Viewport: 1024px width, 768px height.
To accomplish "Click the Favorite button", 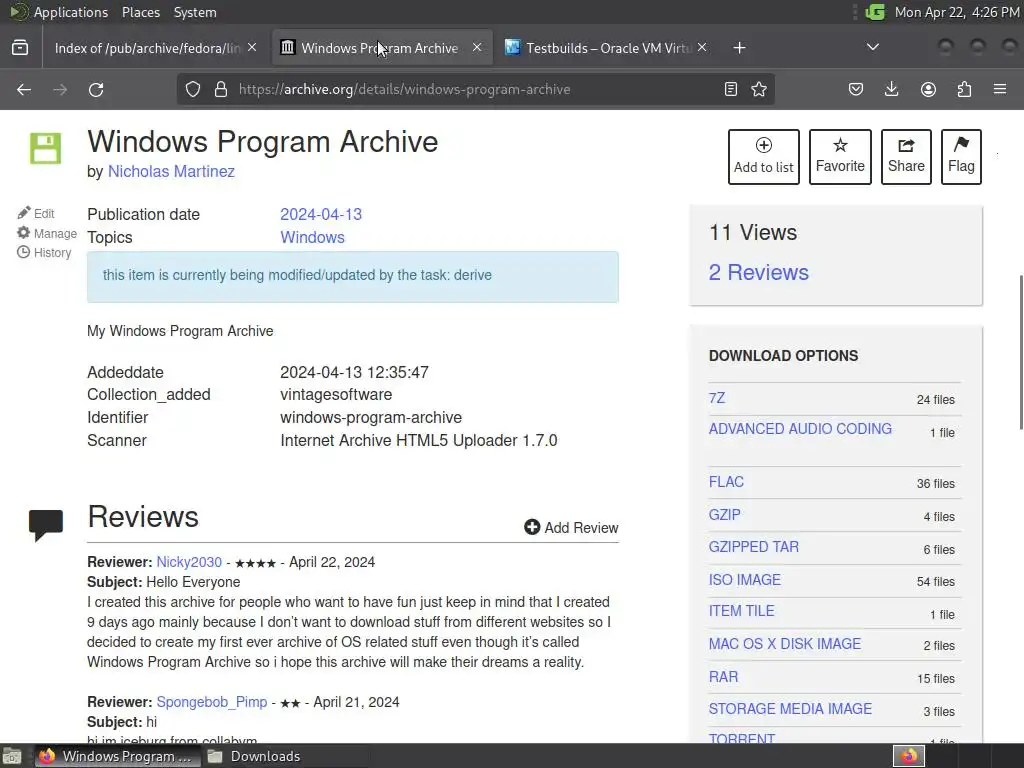I will click(x=840, y=157).
